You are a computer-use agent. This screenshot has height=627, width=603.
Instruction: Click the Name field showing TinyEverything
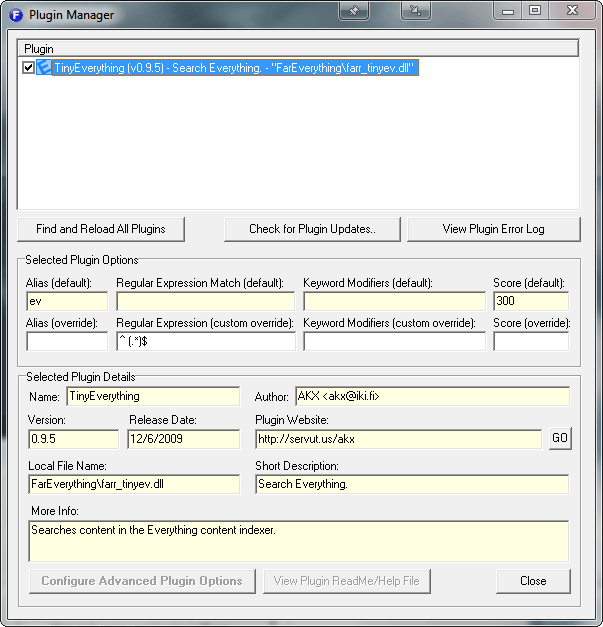pos(153,396)
